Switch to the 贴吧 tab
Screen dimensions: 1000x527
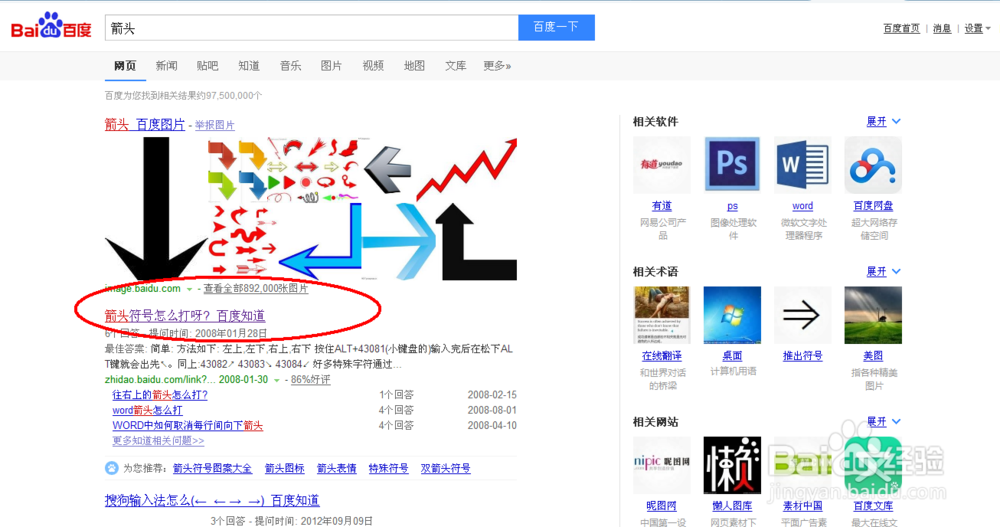207,66
